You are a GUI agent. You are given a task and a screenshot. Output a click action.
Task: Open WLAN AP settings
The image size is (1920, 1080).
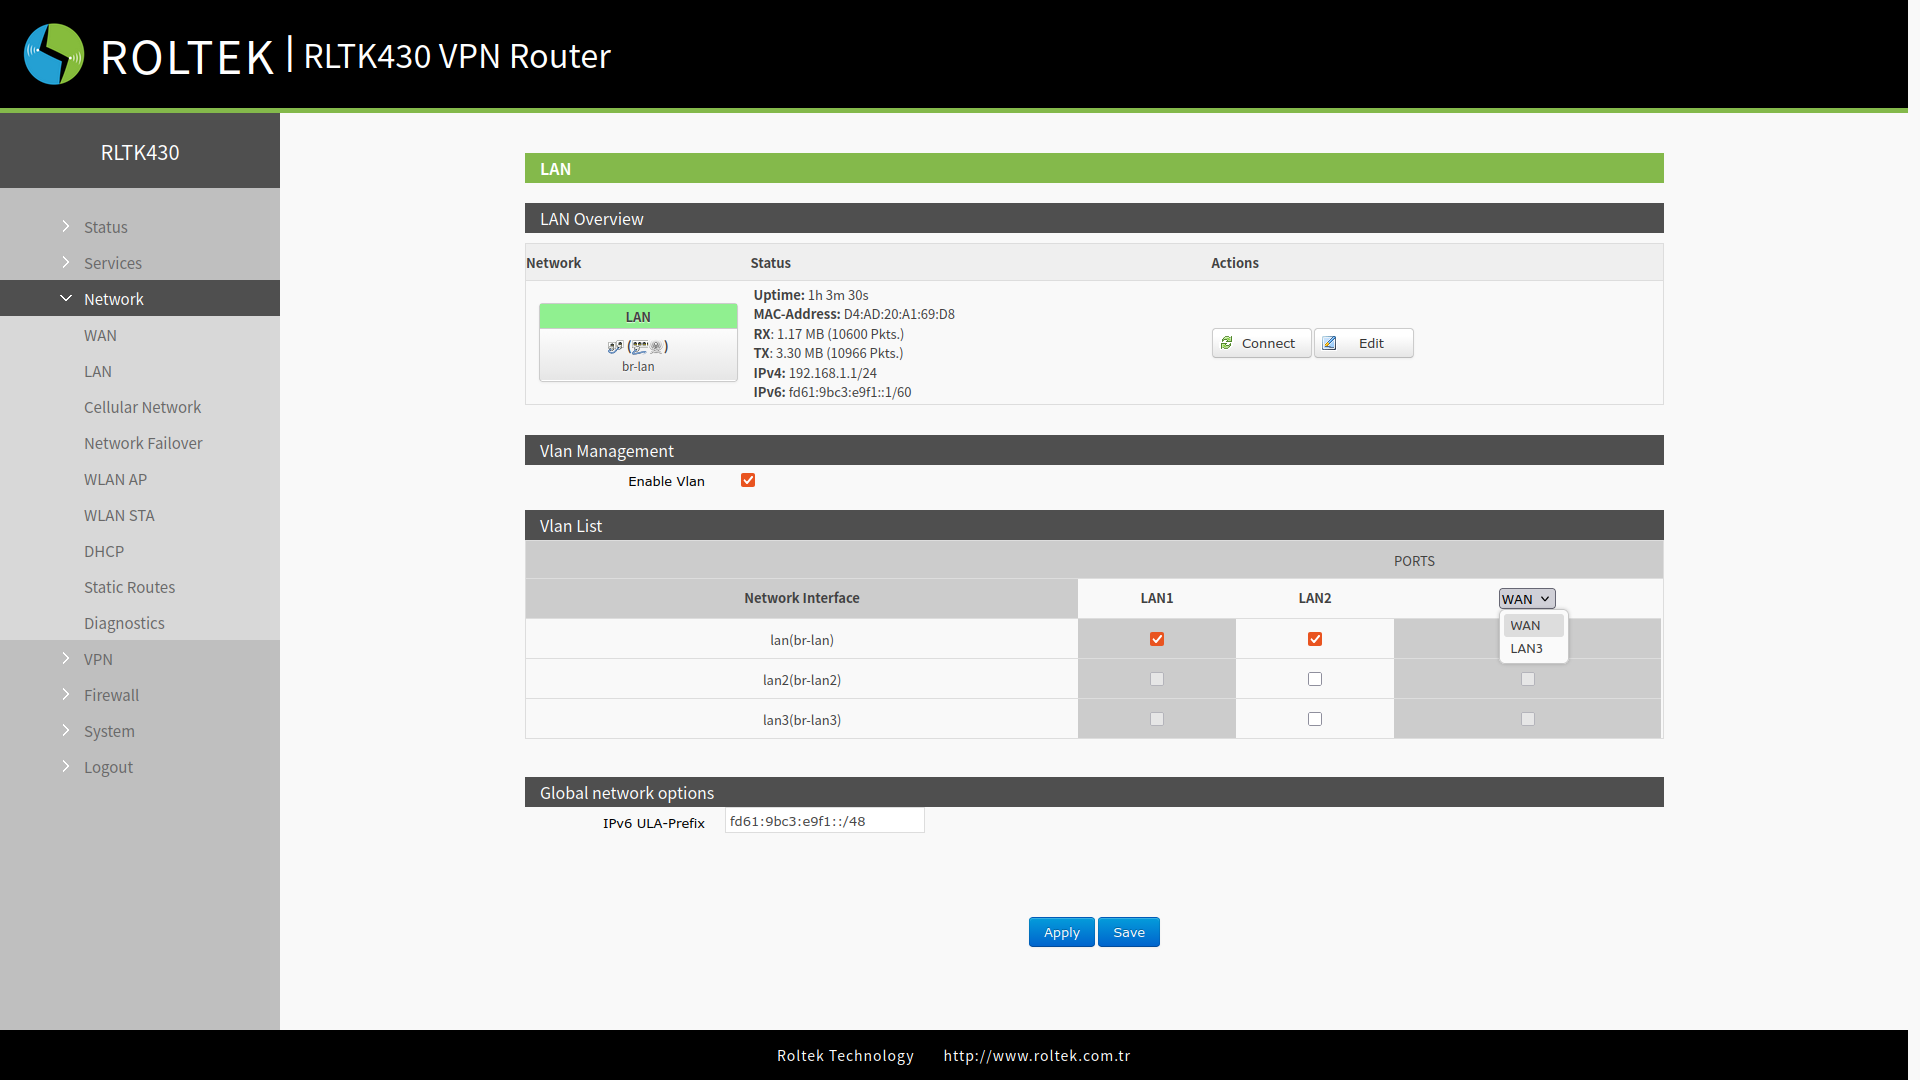tap(115, 479)
